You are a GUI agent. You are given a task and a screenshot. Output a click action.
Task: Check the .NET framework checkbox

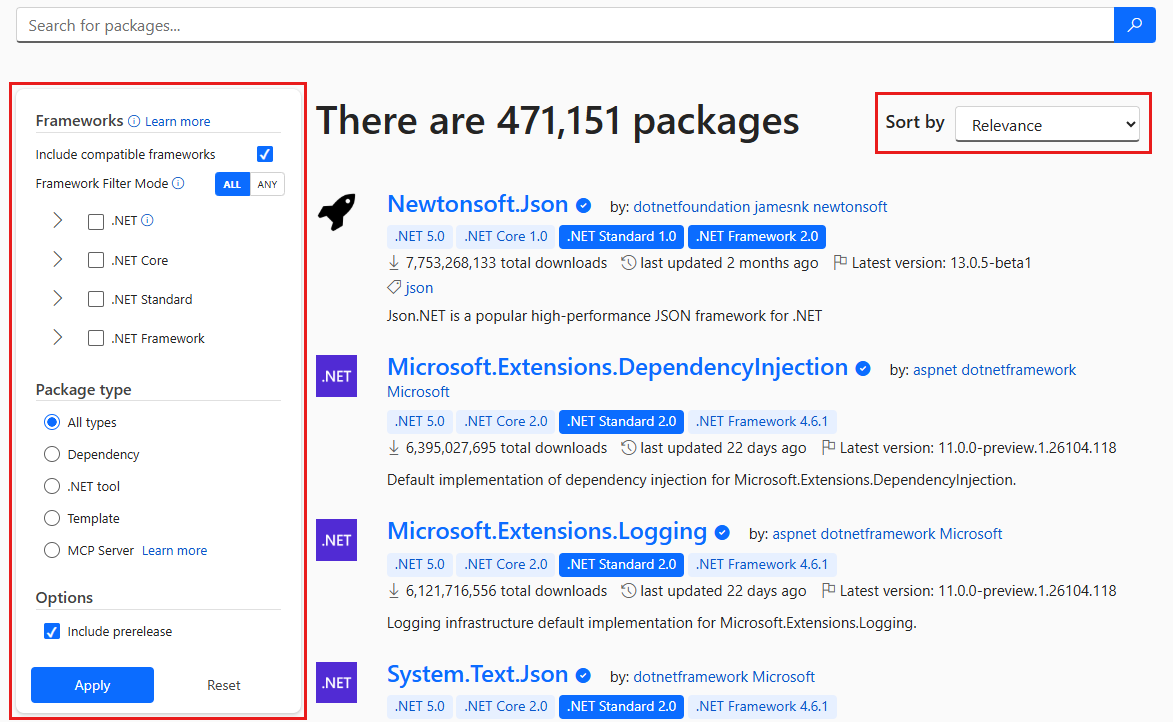(x=96, y=221)
